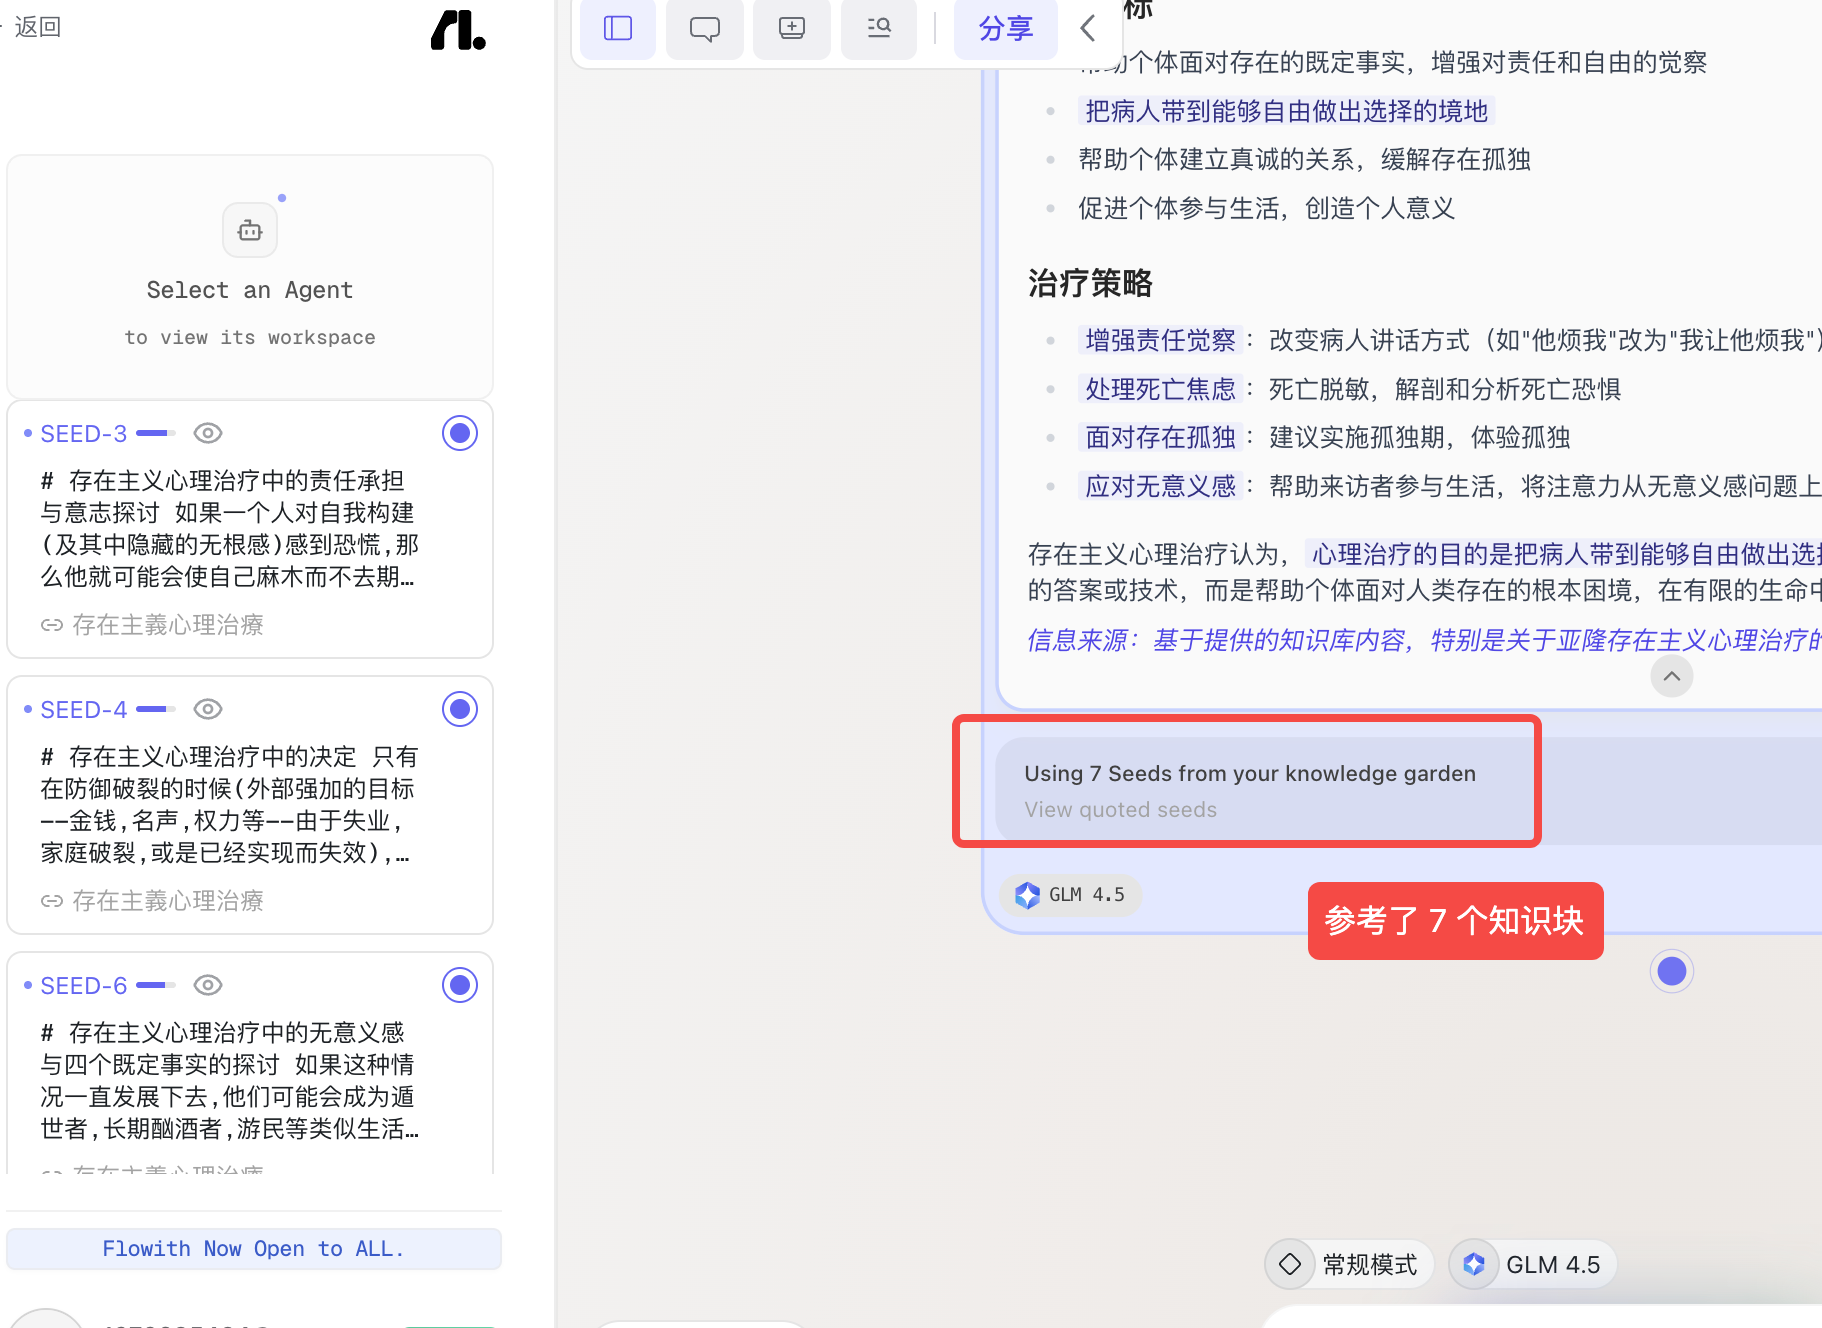Click the link icon under SEED-3
1822x1328 pixels.
coord(52,625)
